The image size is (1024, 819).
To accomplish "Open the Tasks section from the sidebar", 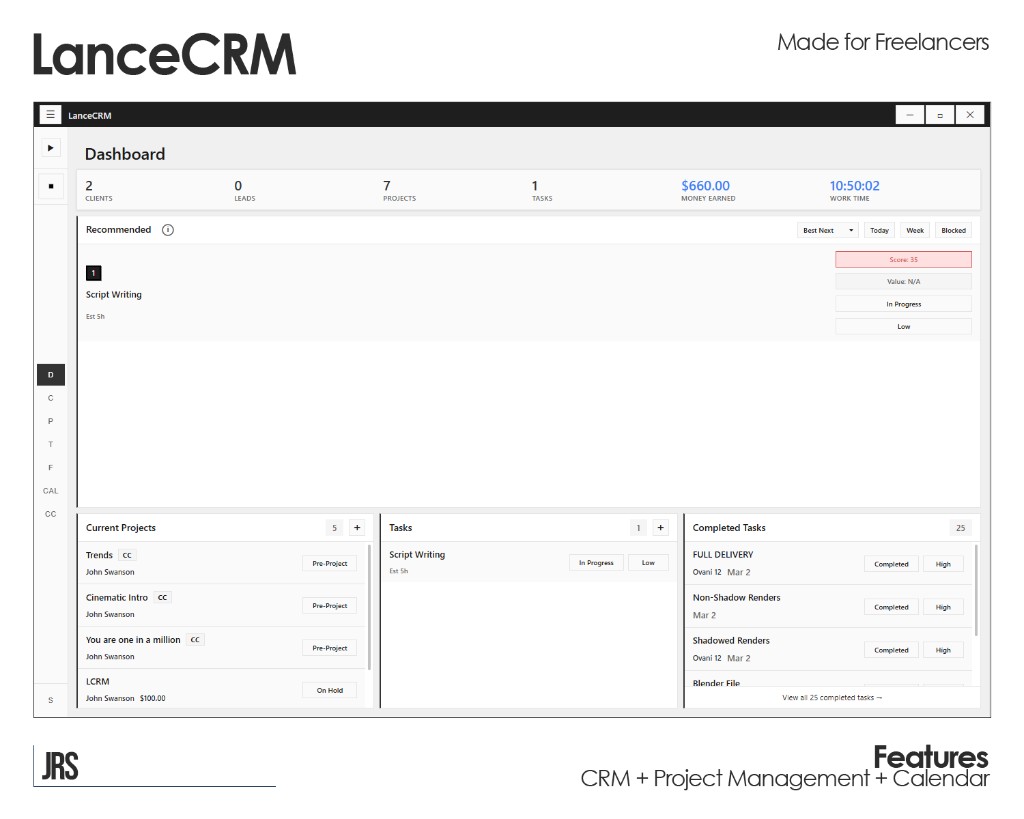I will pyautogui.click(x=50, y=444).
